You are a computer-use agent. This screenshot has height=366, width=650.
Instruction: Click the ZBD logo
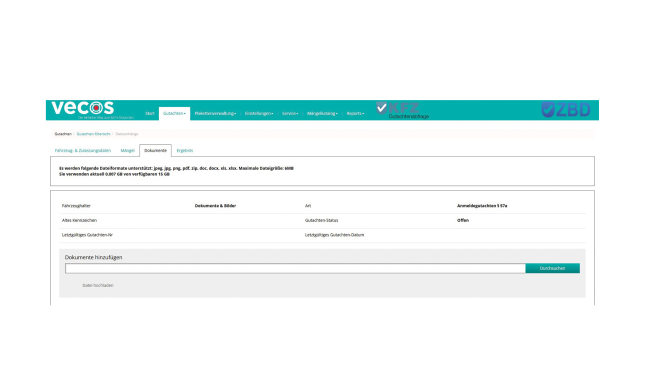point(565,109)
